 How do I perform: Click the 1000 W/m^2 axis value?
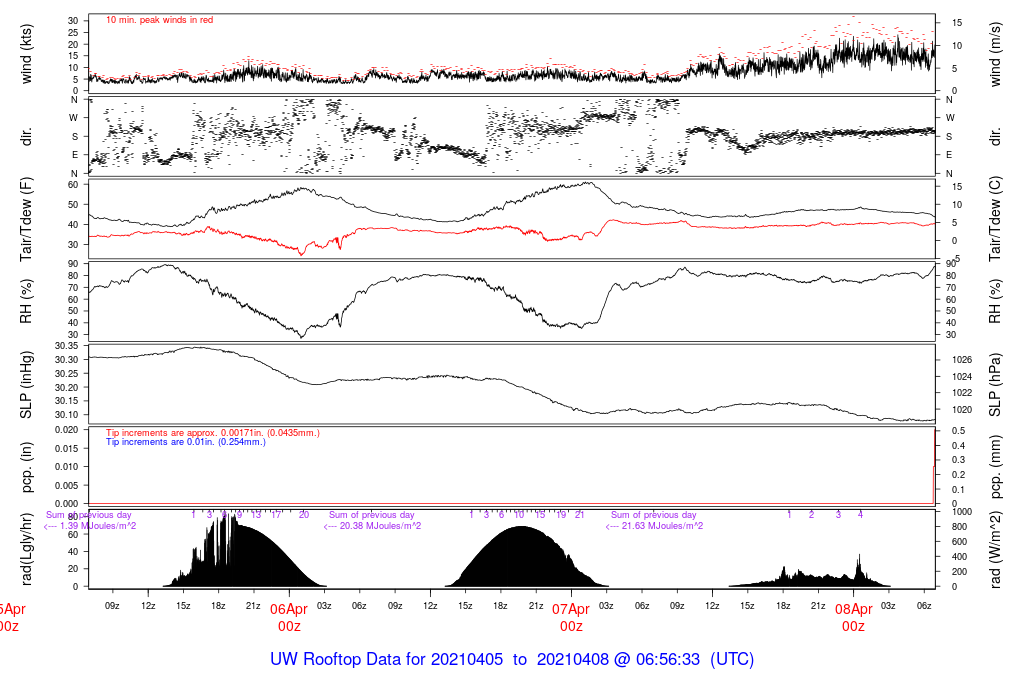pos(962,512)
